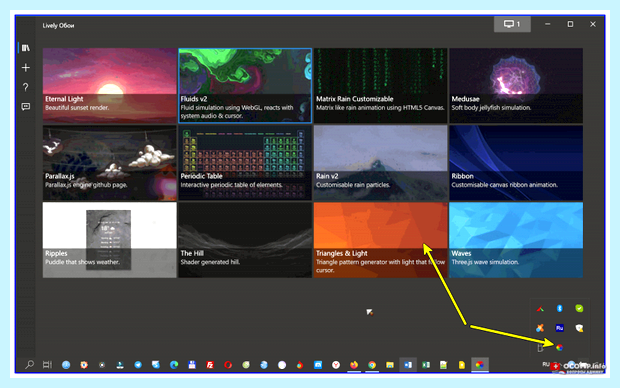The width and height of the screenshot is (620, 388).
Task: Launch FileZilla from the taskbar
Action: click(210, 365)
